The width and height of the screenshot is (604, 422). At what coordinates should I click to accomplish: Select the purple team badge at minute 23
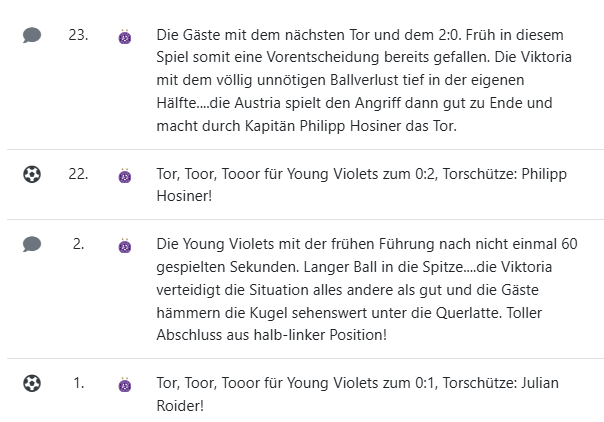pos(125,36)
